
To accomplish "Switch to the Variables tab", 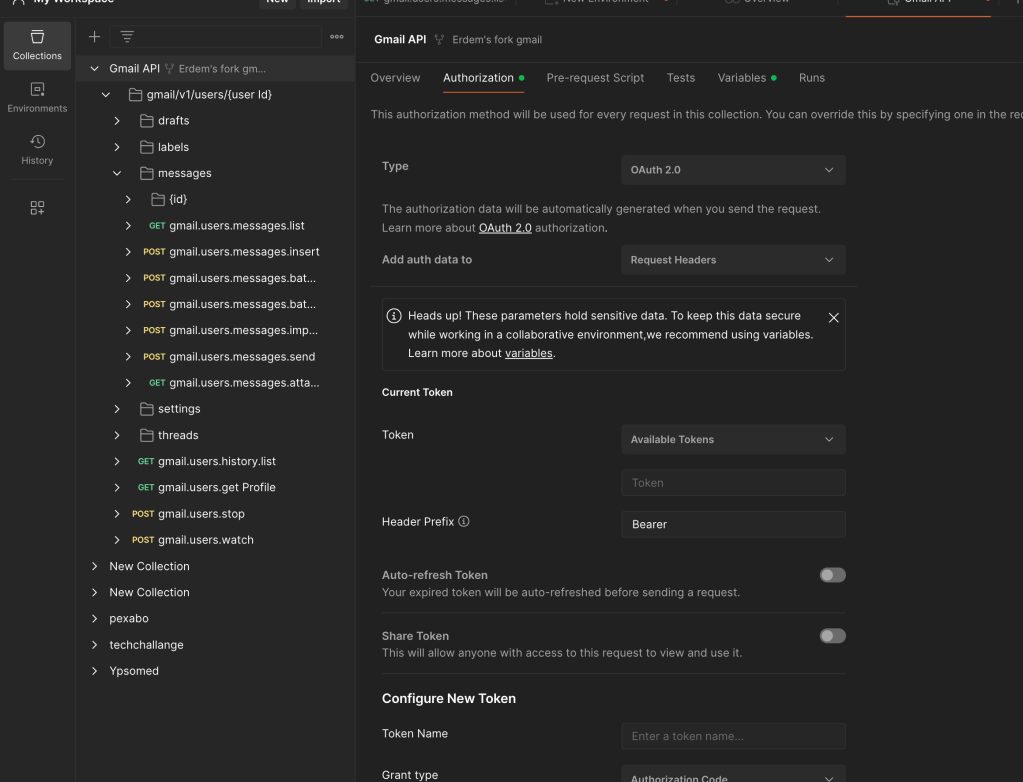I will coord(747,78).
